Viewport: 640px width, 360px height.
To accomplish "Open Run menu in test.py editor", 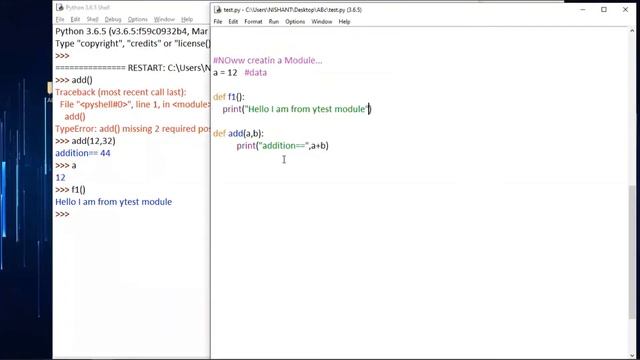I will click(x=273, y=22).
